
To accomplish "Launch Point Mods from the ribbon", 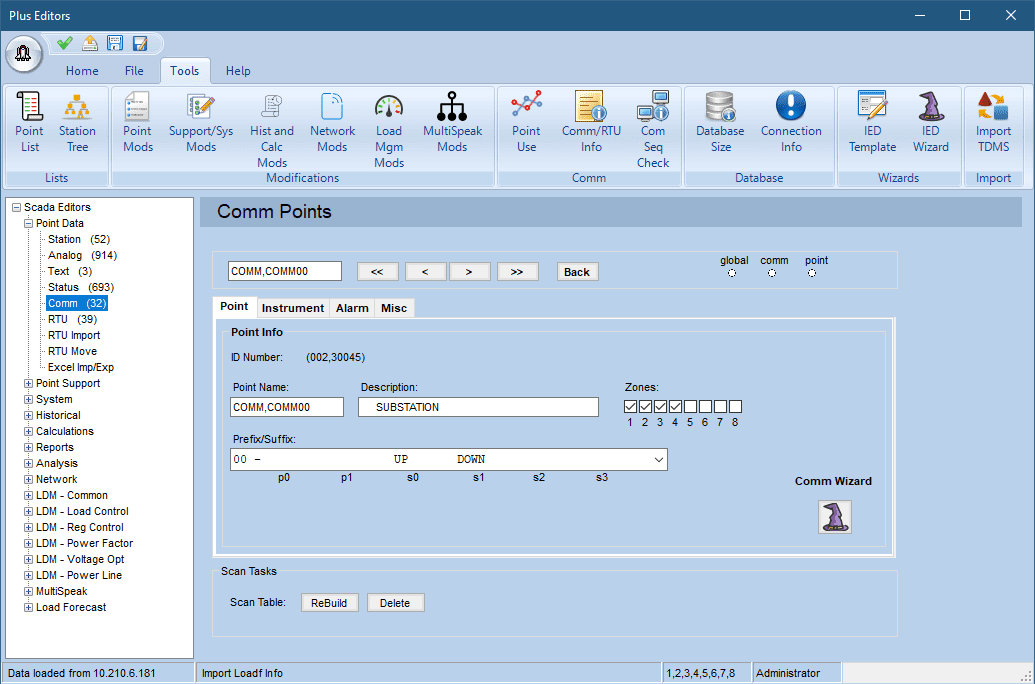I will [x=137, y=123].
